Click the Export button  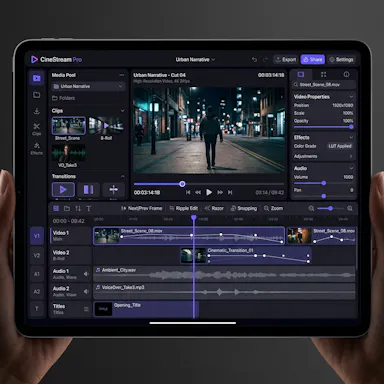286,60
